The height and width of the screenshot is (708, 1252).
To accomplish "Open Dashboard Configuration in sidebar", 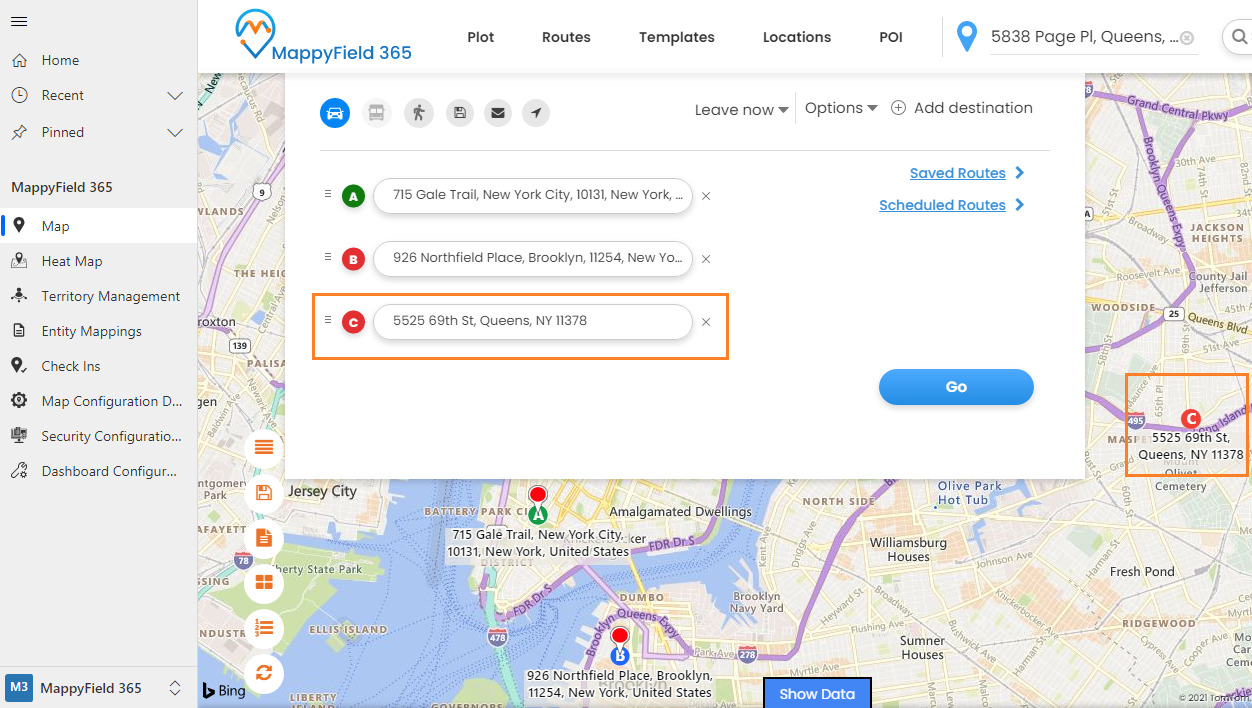I will click(98, 471).
